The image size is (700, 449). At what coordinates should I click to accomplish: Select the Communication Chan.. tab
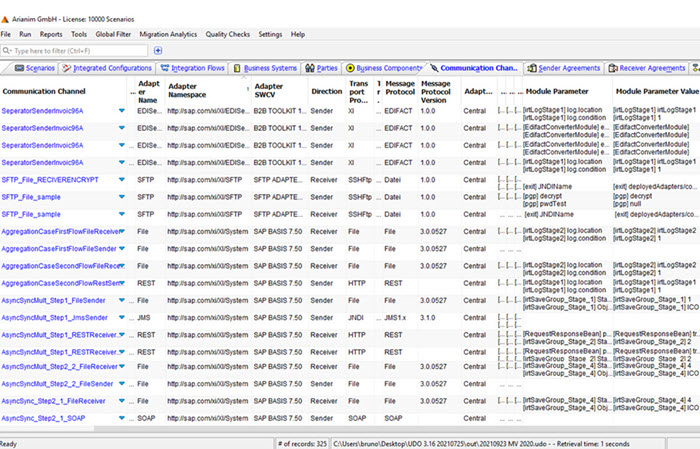pos(474,68)
